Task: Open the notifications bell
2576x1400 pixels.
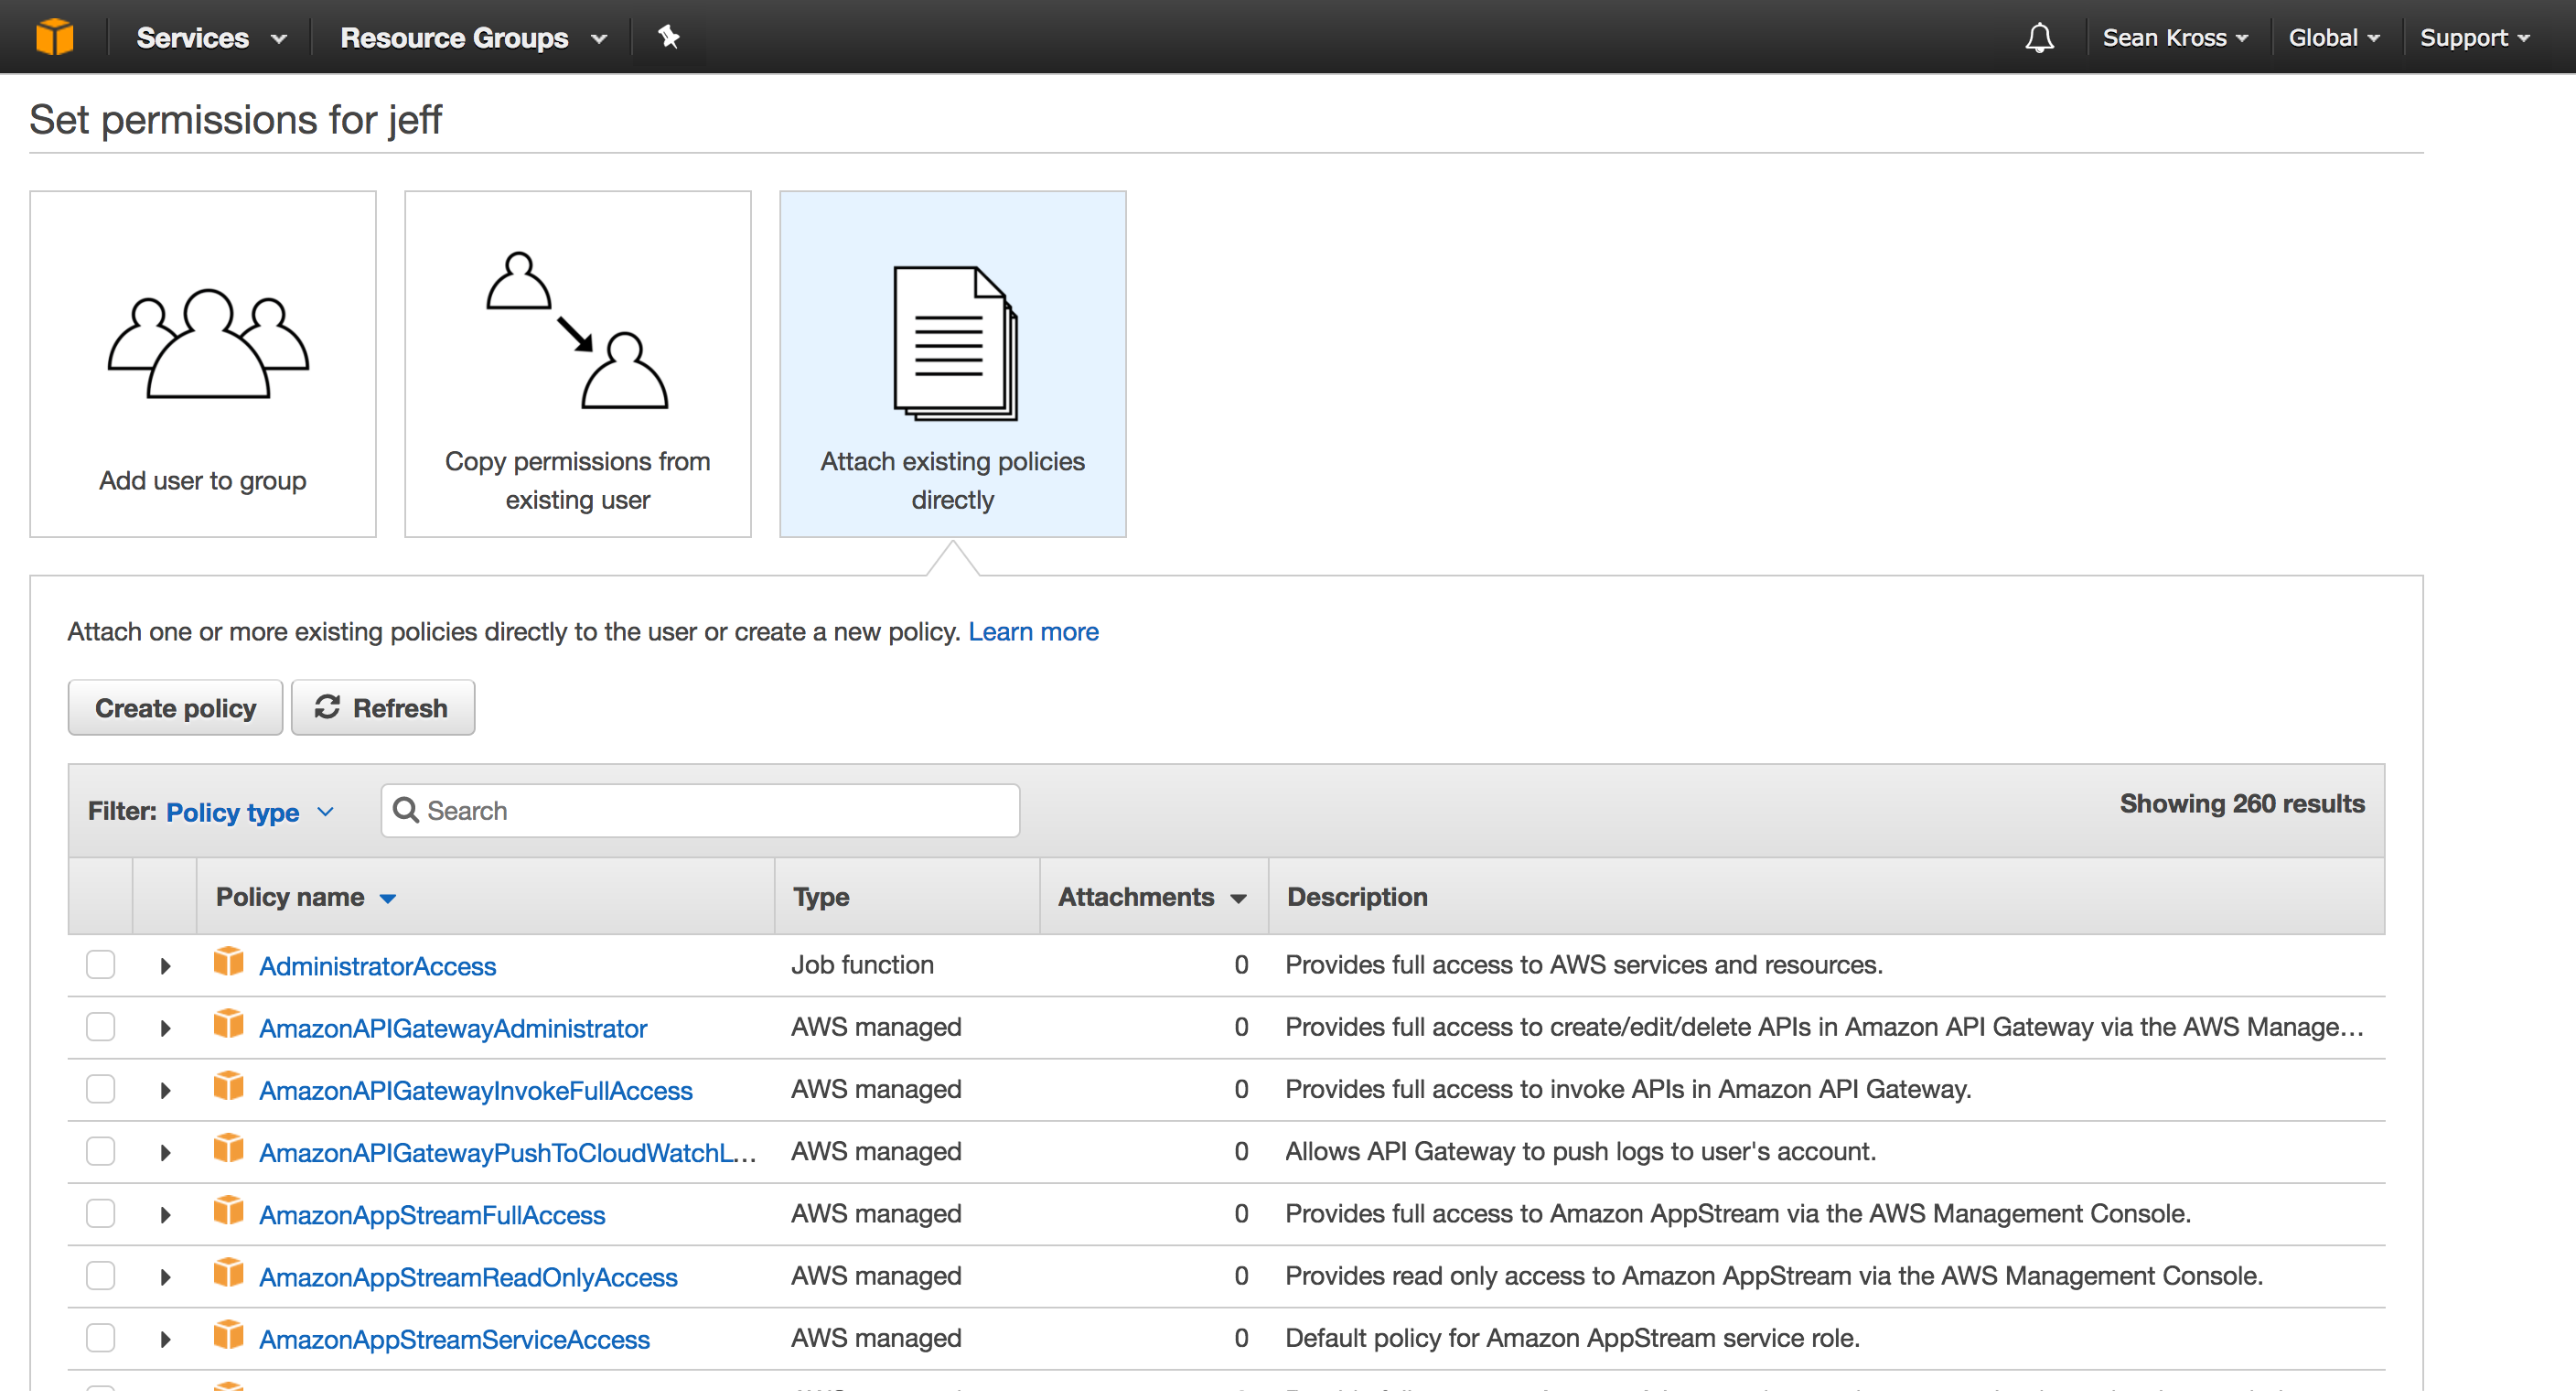Action: [2039, 38]
